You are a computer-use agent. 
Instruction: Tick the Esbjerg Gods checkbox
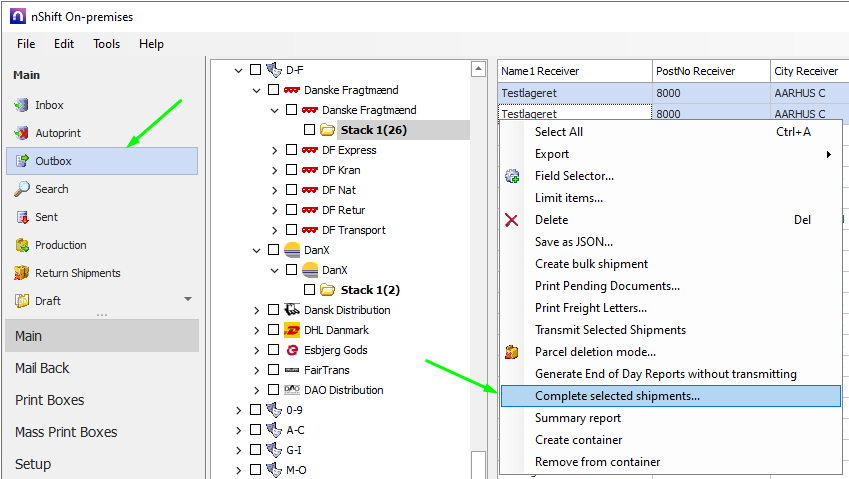[x=273, y=350]
